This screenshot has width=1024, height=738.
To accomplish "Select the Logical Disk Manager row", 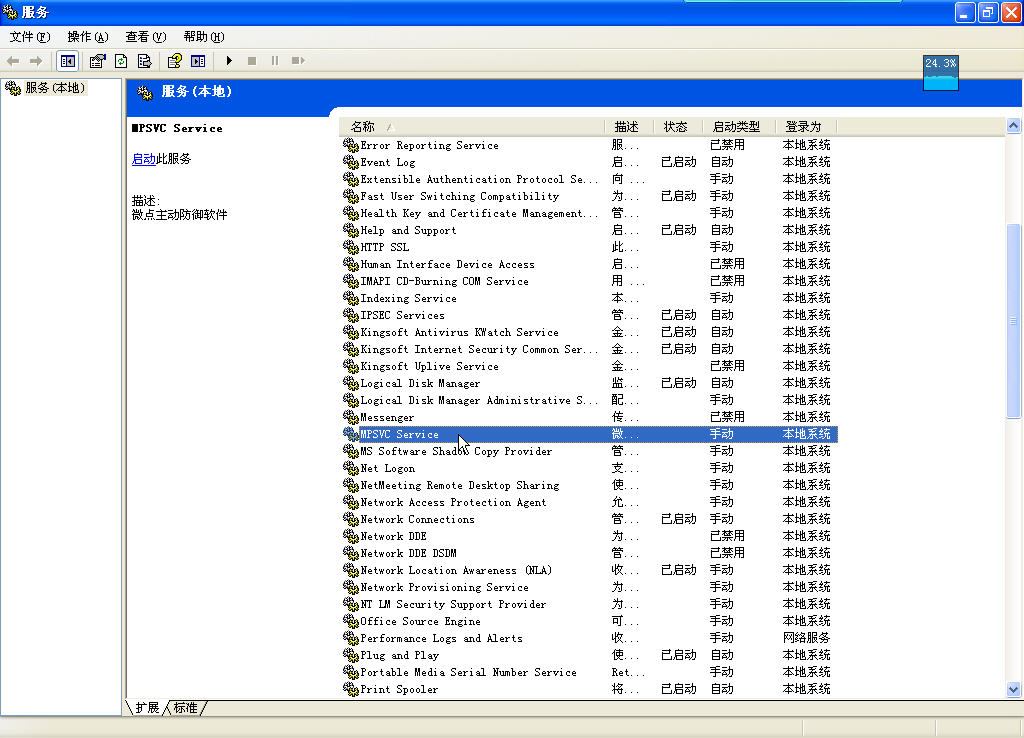I will click(588, 383).
